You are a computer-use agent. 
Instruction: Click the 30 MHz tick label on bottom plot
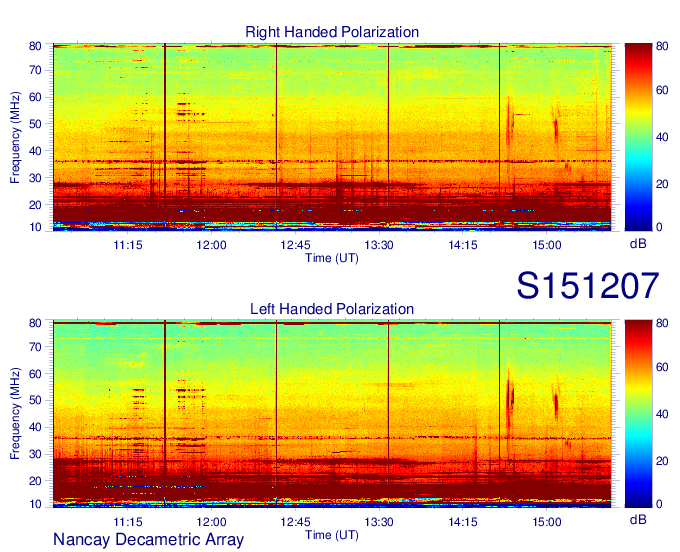[35, 454]
